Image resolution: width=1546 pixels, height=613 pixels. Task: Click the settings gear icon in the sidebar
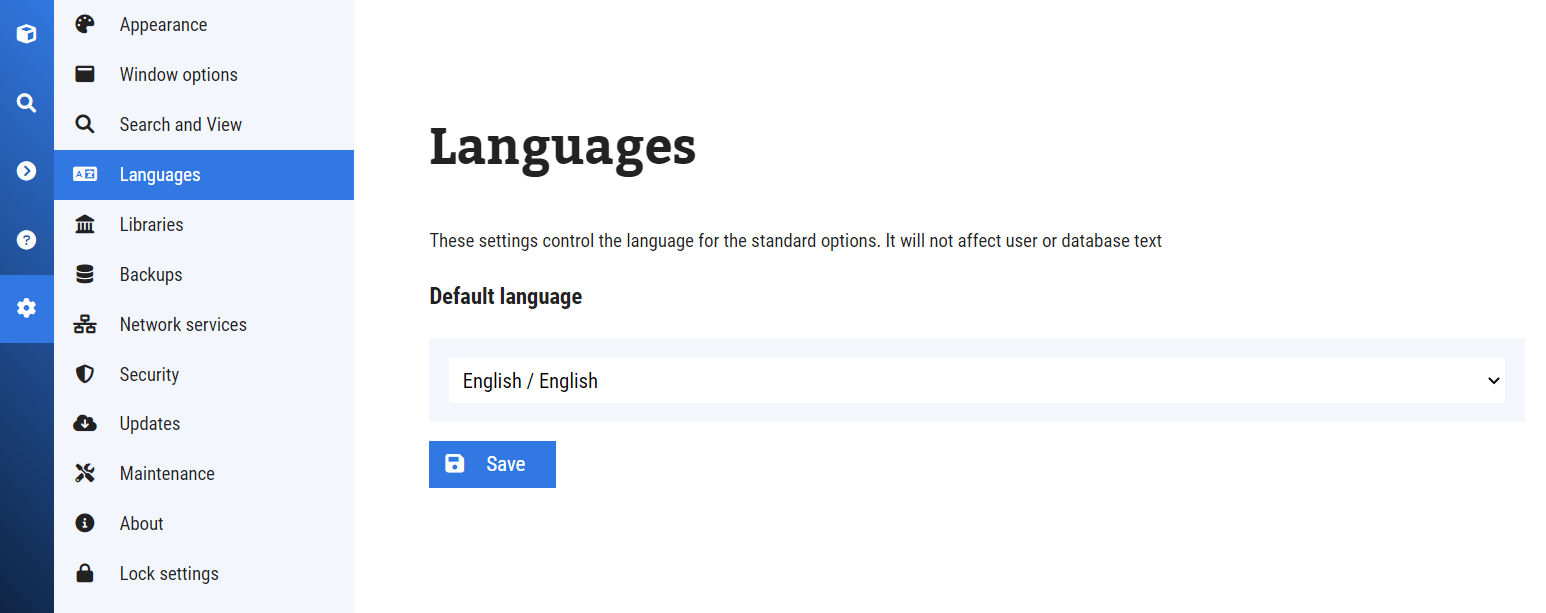26,308
